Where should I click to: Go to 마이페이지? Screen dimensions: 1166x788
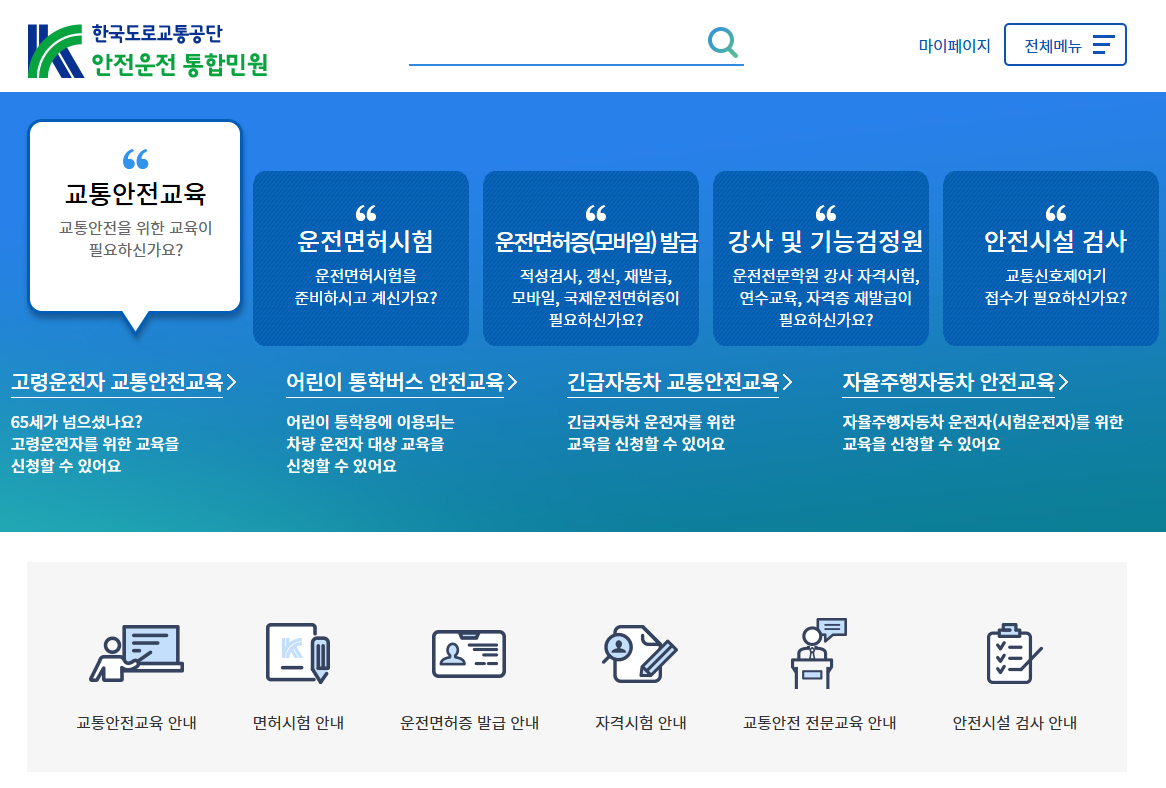pos(954,45)
